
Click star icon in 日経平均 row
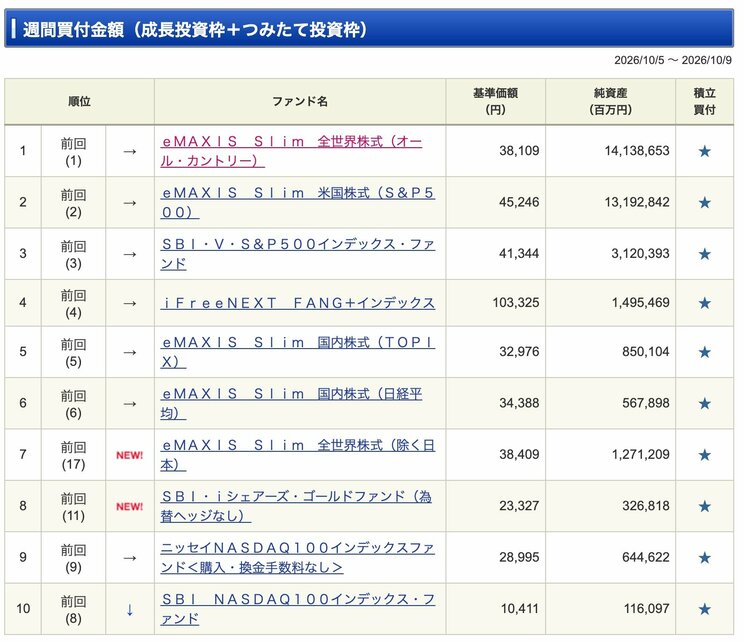(x=705, y=403)
